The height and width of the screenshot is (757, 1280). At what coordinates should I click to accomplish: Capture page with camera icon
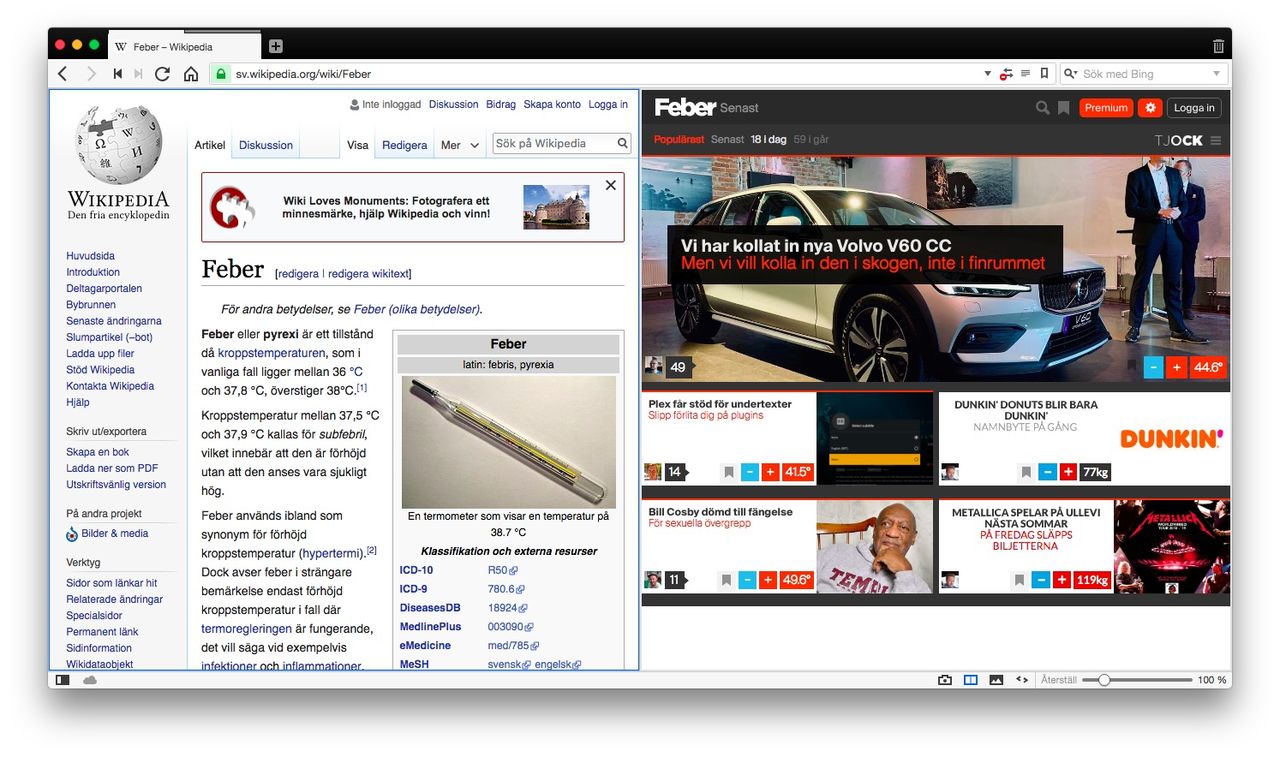tap(945, 680)
